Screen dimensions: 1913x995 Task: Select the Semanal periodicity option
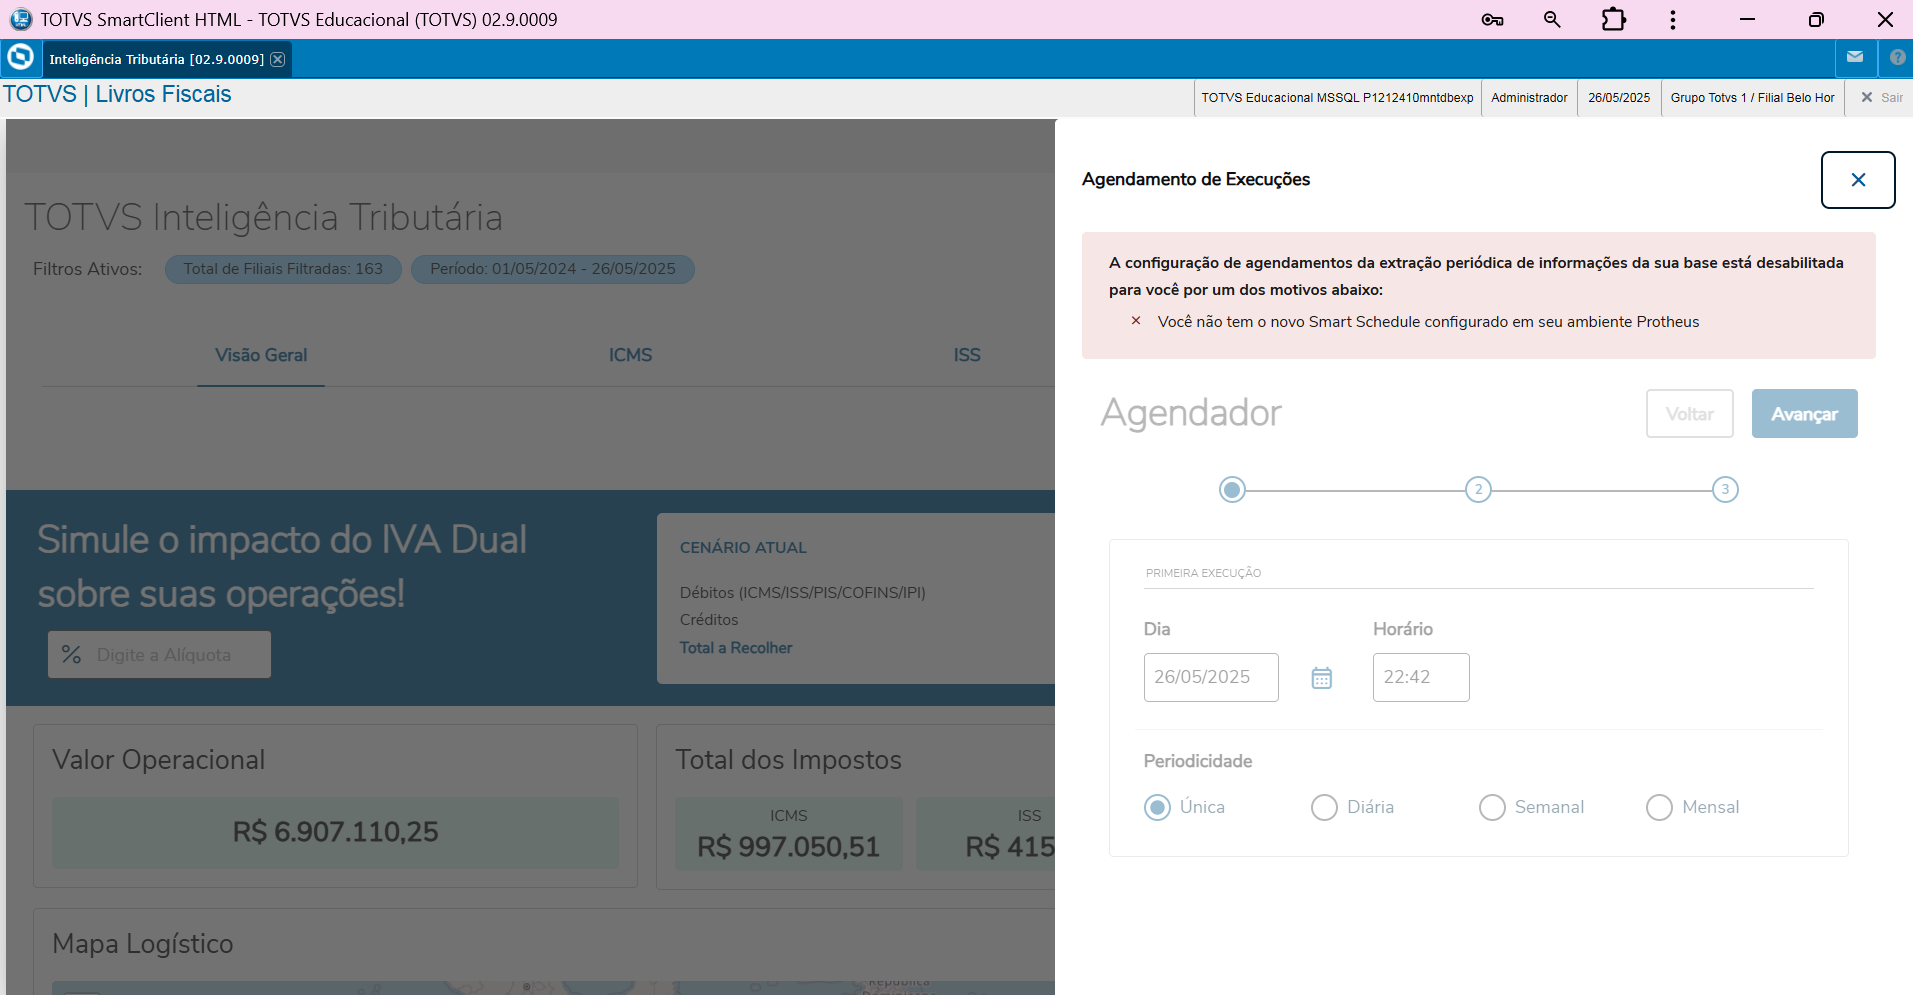point(1492,807)
